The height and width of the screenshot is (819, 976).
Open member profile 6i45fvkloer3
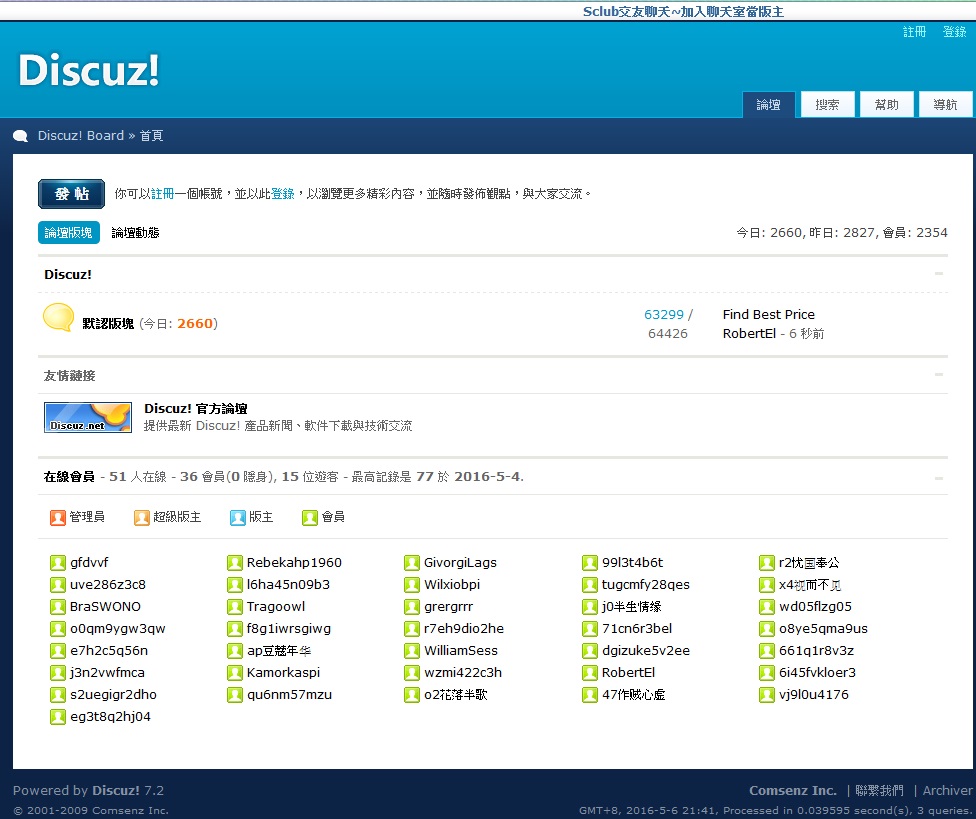pos(817,673)
